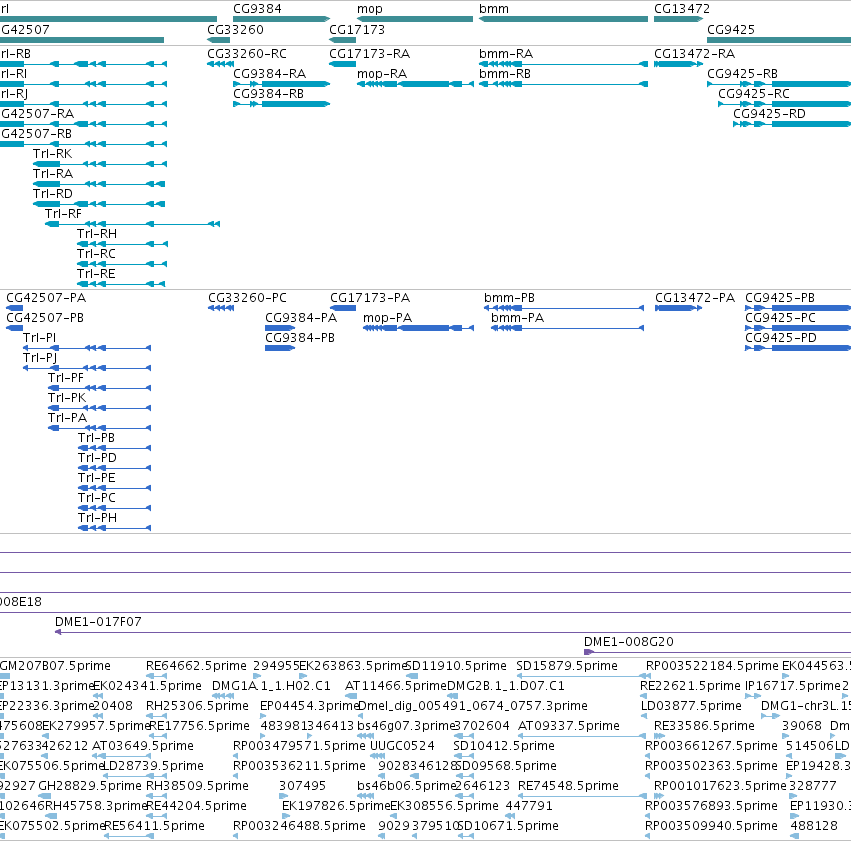Image resolution: width=851 pixels, height=841 pixels.
Task: Click transcript label CG9425-RC
Action: coord(754,94)
